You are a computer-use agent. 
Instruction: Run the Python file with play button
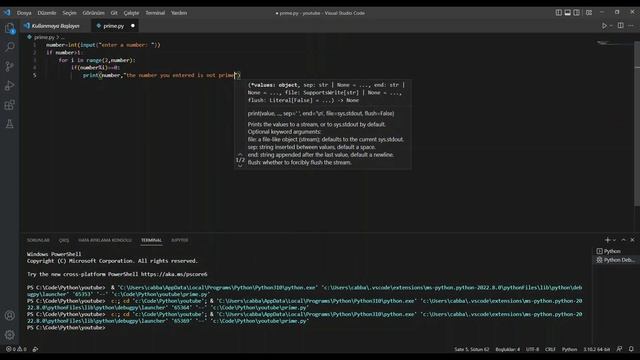[604, 26]
